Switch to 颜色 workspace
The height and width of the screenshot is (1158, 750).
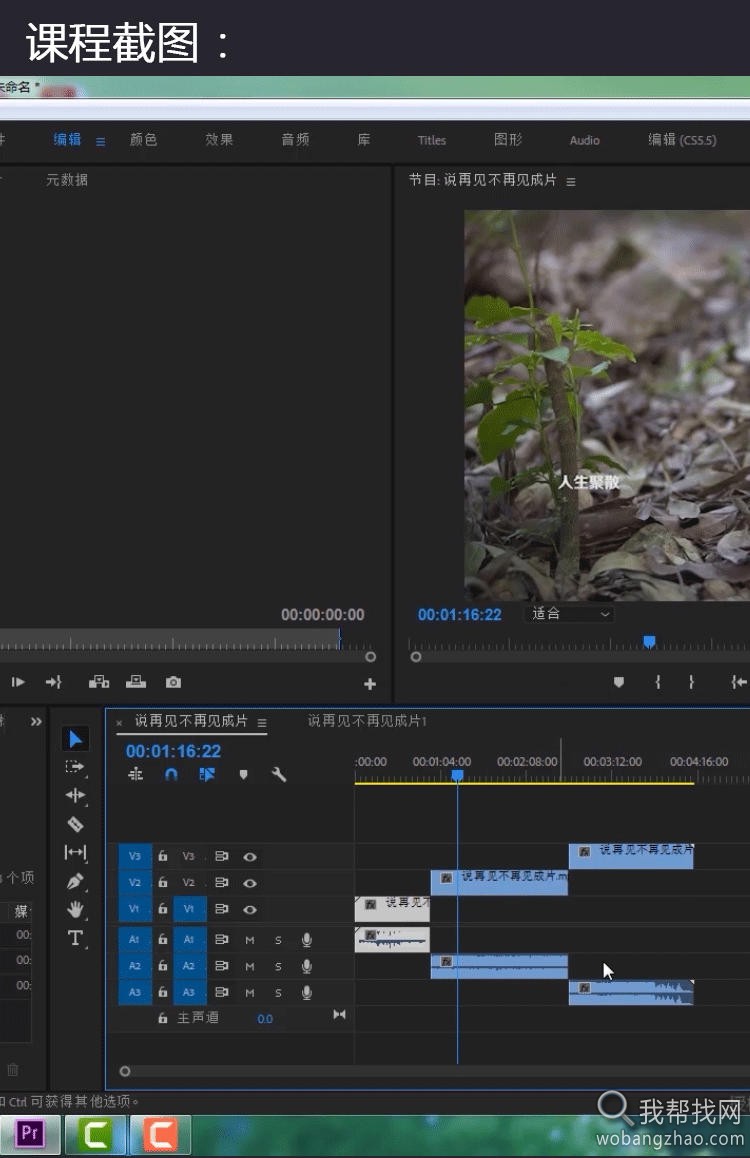pos(143,140)
